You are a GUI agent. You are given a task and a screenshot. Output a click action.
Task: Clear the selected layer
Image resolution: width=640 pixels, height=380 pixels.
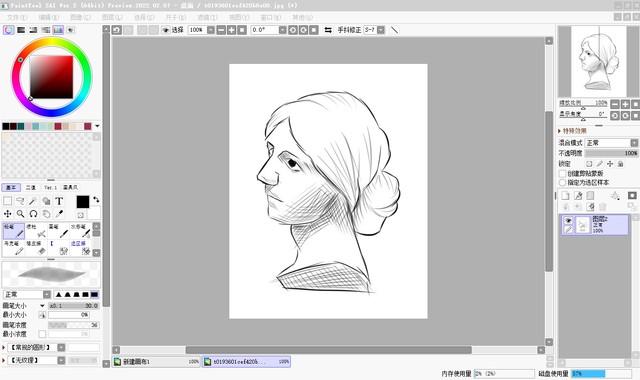pyautogui.click(x=590, y=207)
